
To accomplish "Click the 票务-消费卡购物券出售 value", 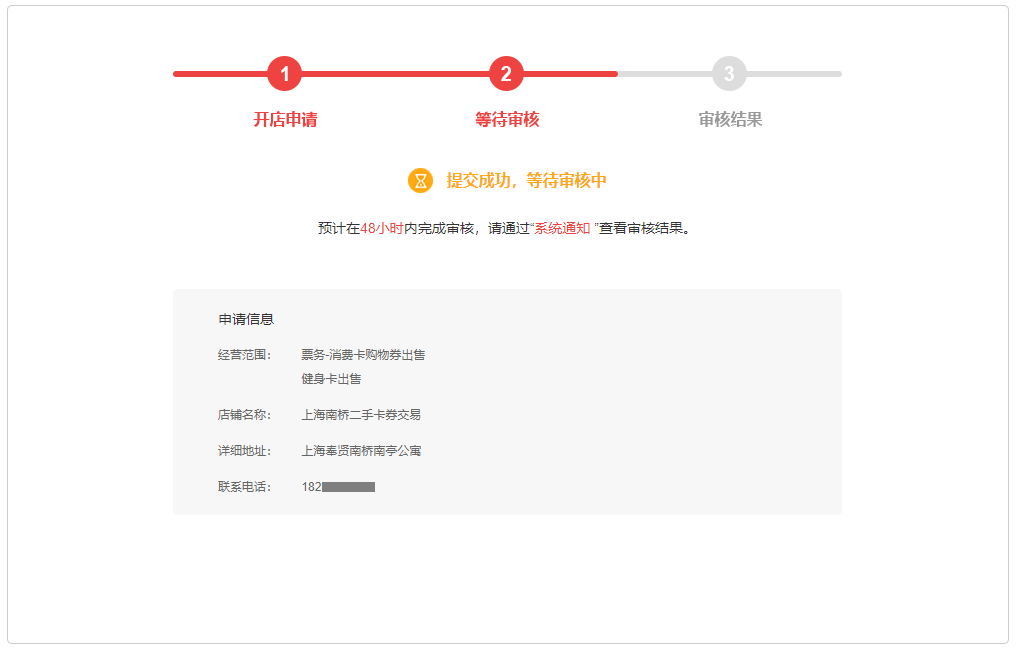I will 363,355.
